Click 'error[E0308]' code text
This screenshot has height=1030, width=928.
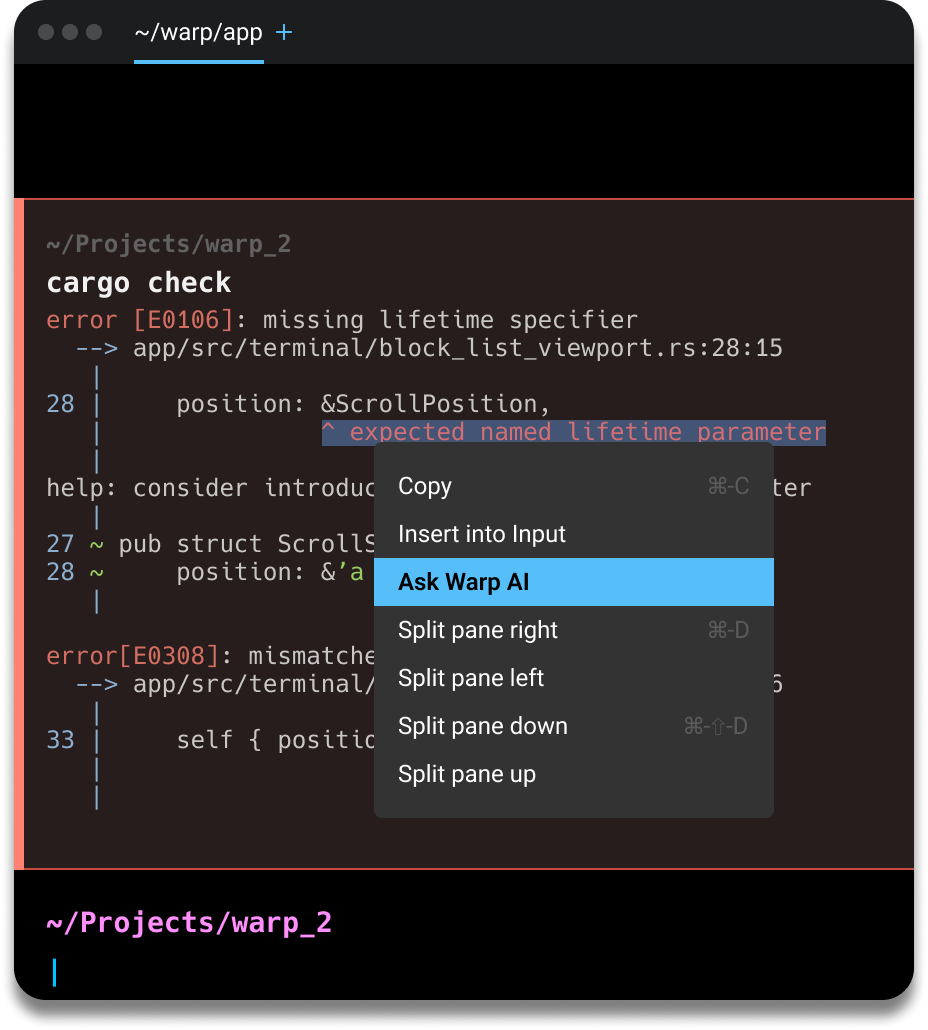tap(132, 656)
